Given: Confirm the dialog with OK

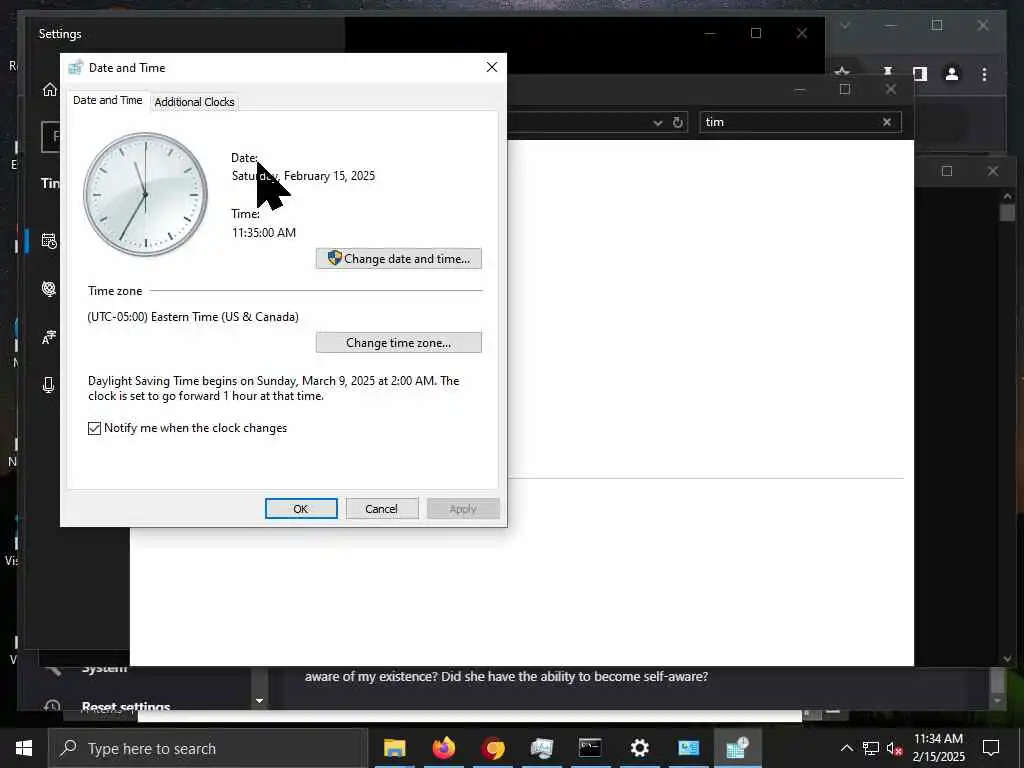Looking at the screenshot, I should pos(301,509).
